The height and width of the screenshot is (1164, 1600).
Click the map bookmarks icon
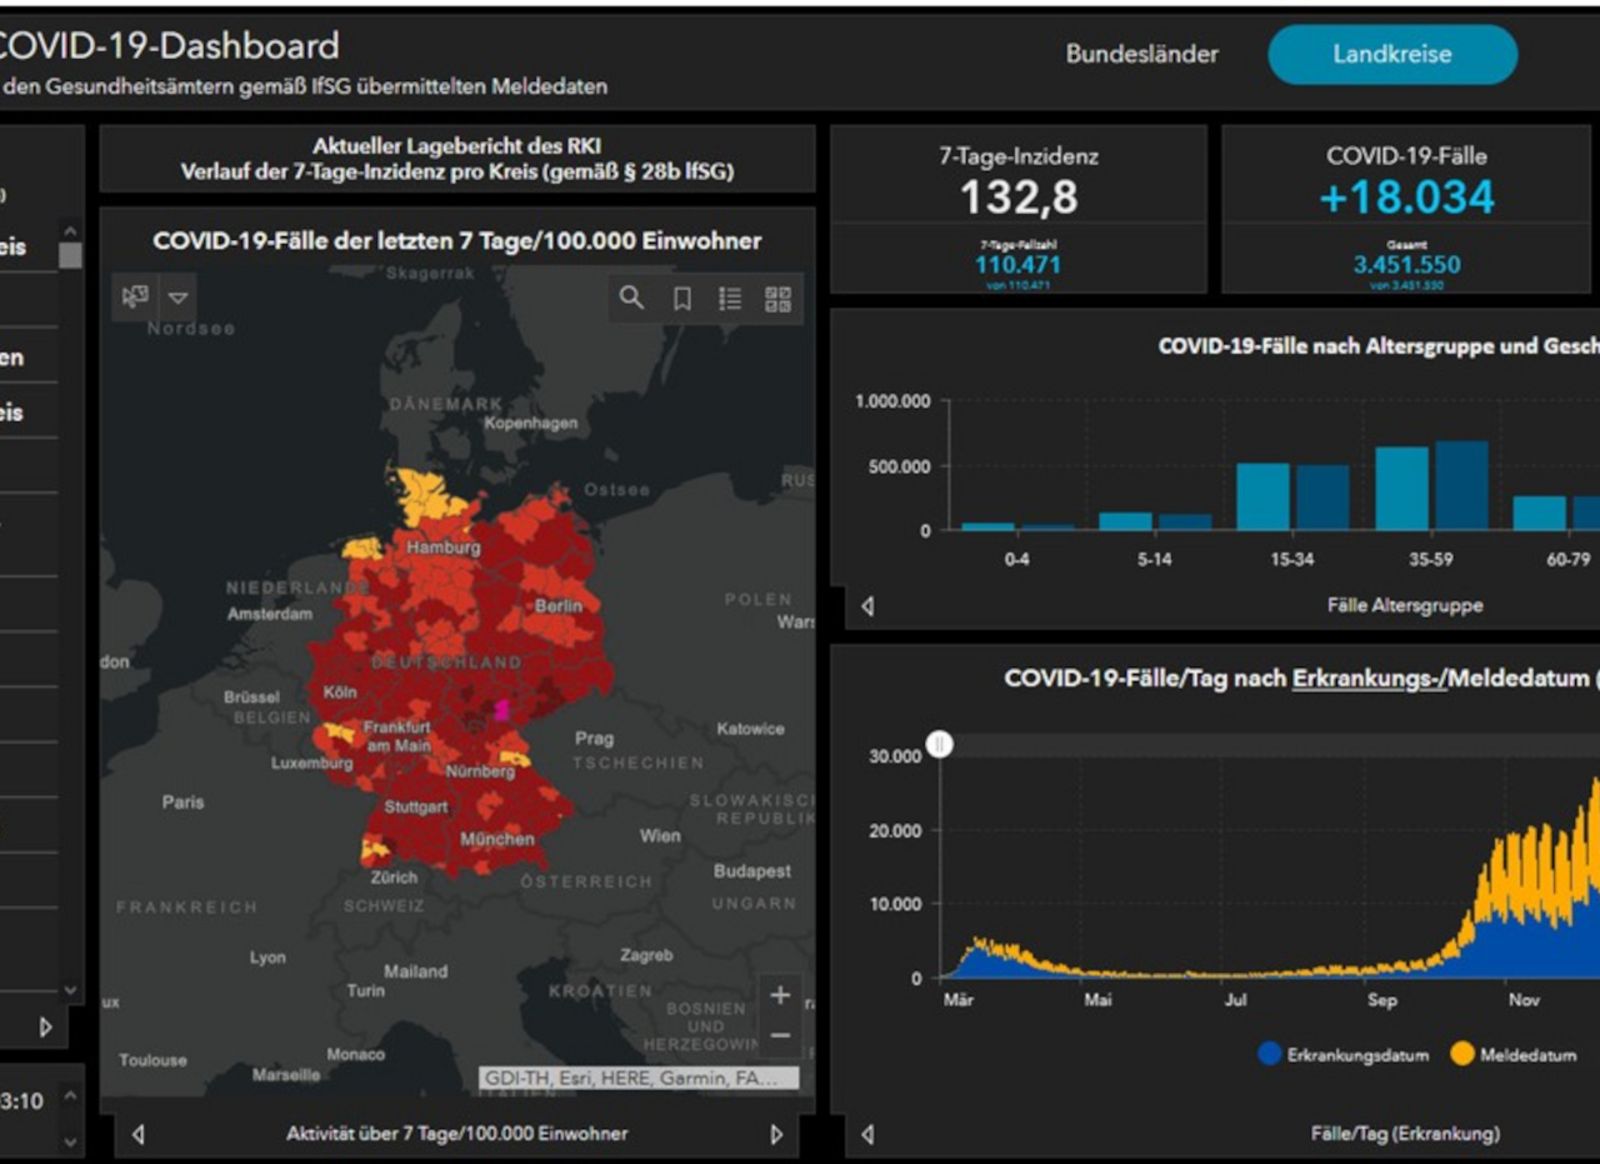682,299
